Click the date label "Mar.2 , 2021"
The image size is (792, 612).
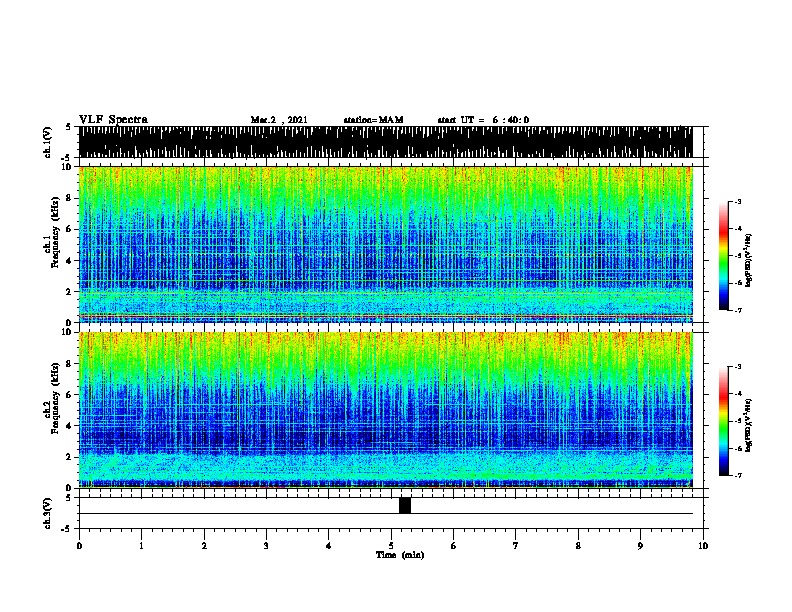279,120
